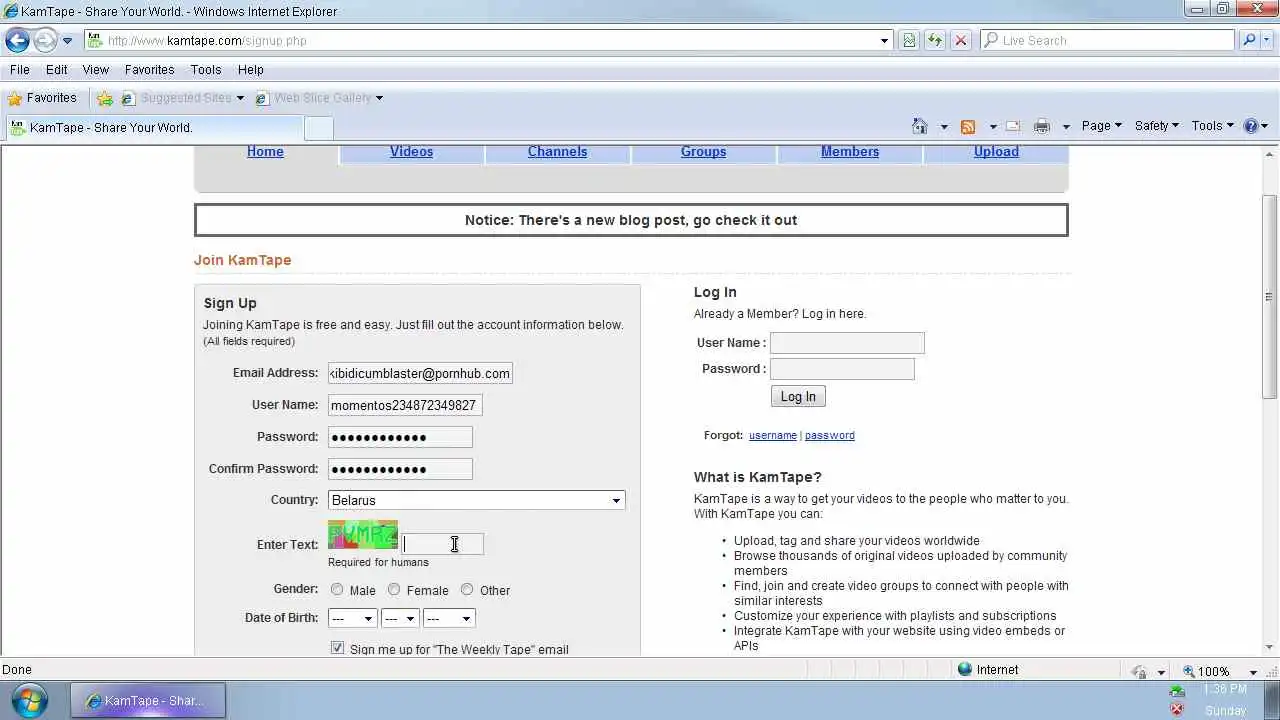
Task: Open the Groups site tab
Action: 703,152
